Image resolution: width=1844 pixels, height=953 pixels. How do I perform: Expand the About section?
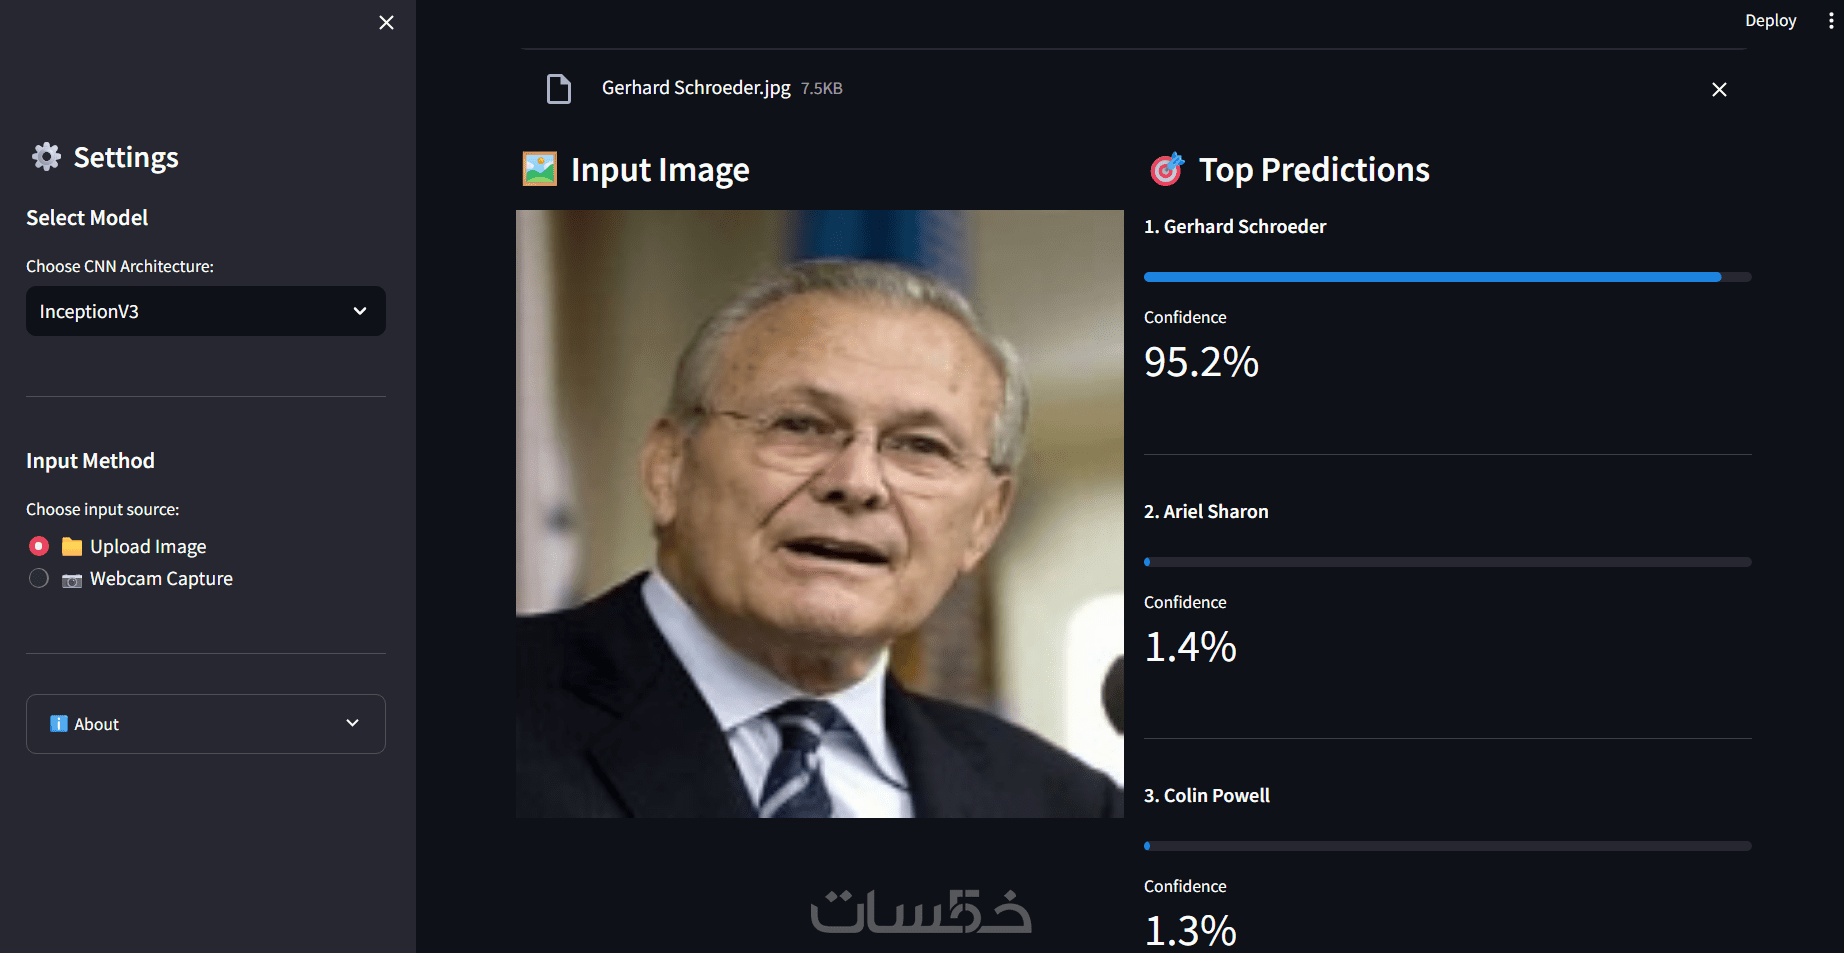pyautogui.click(x=205, y=724)
